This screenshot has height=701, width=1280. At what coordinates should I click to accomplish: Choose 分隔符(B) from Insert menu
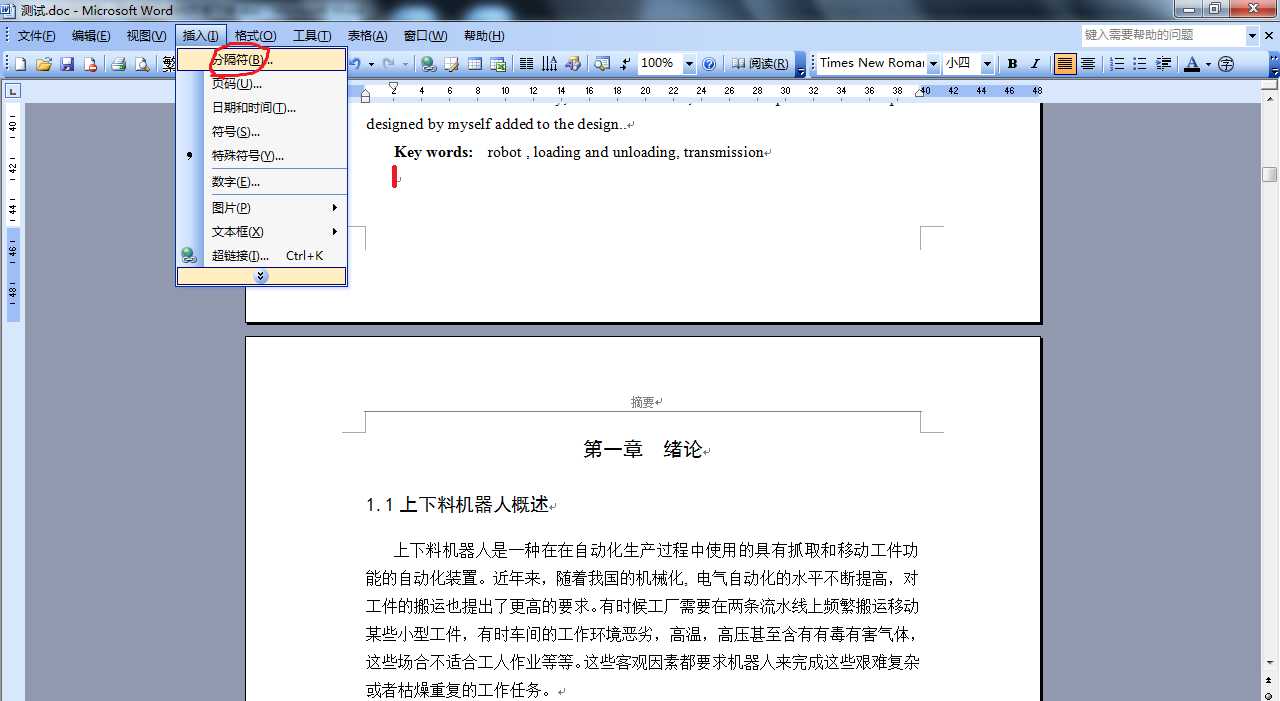click(262, 59)
